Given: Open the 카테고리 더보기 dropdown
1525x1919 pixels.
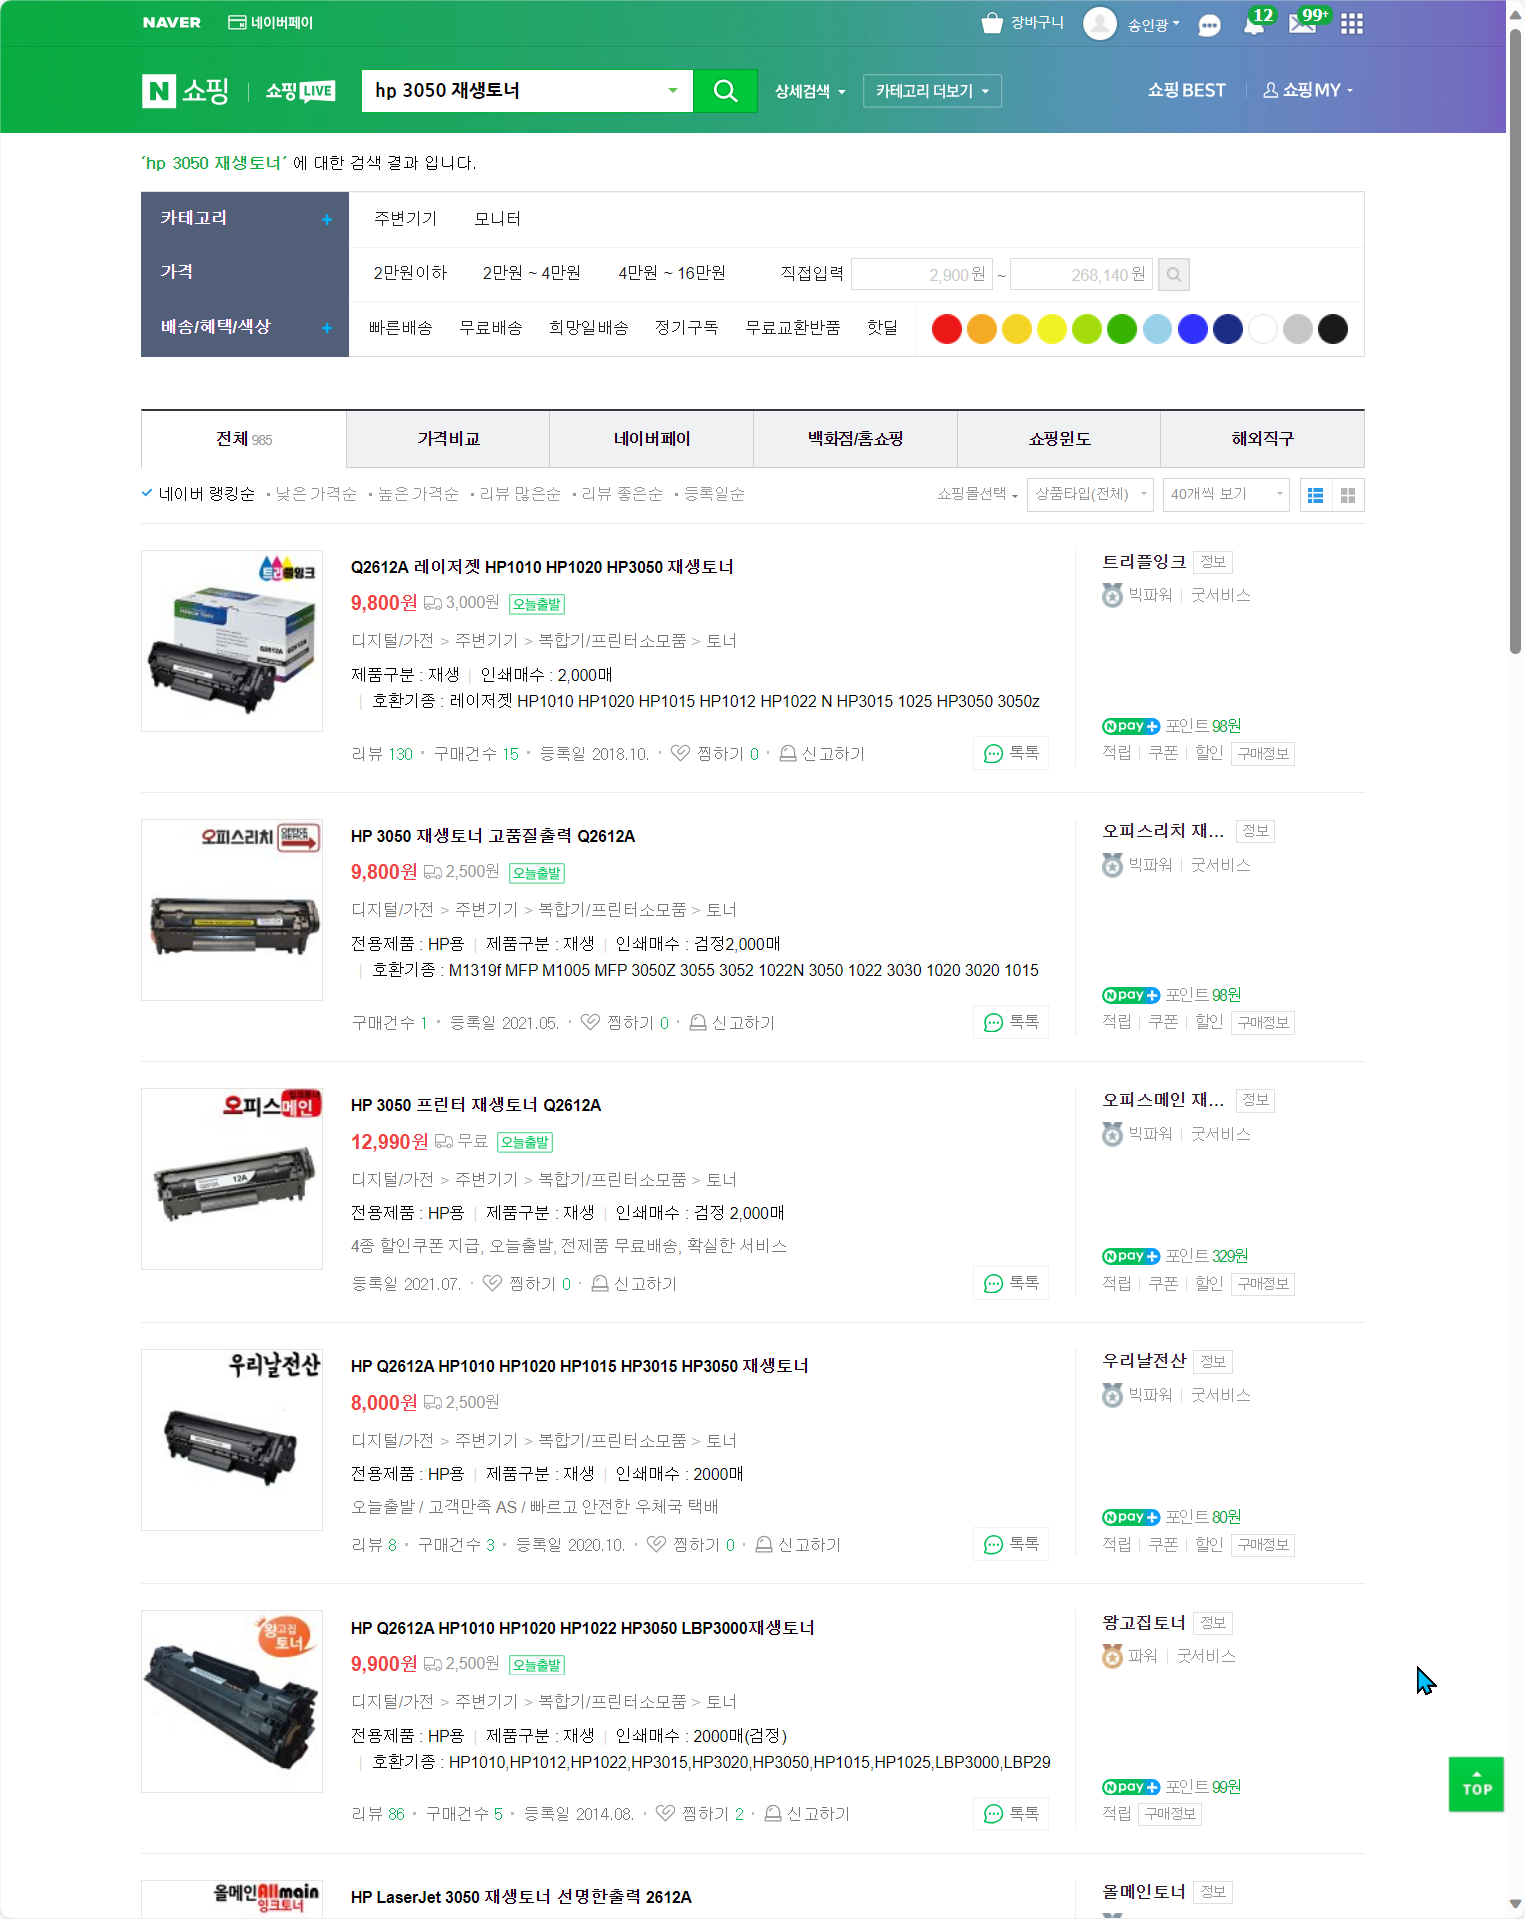Looking at the screenshot, I should click(x=932, y=91).
